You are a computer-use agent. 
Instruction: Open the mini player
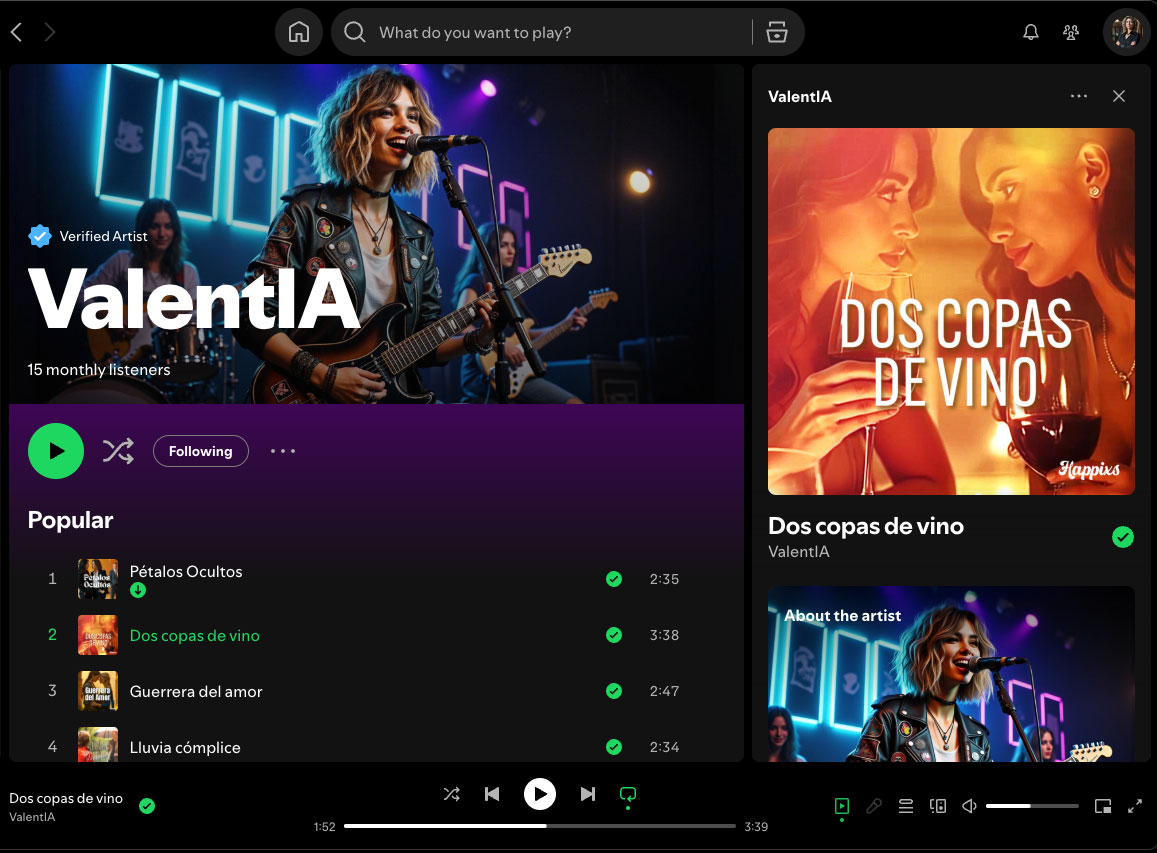click(x=1103, y=806)
